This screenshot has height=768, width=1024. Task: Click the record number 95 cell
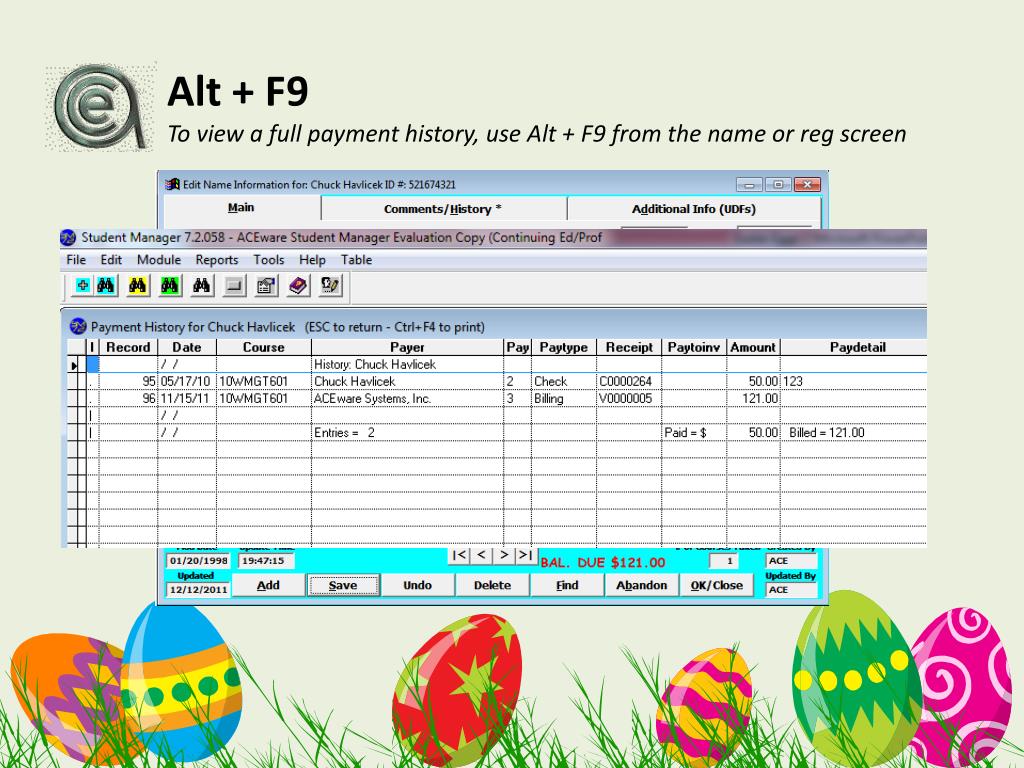[x=128, y=381]
